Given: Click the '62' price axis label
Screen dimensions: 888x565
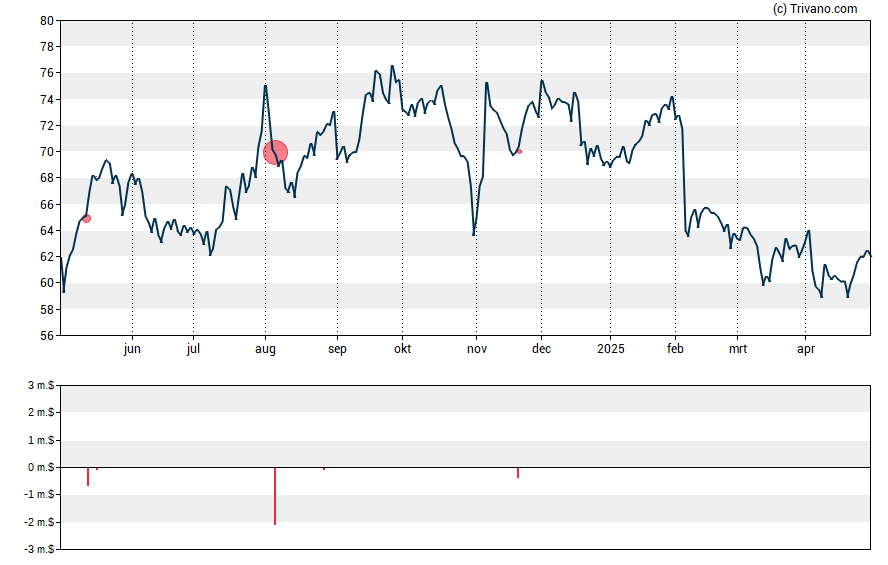Looking at the screenshot, I should pos(47,256).
